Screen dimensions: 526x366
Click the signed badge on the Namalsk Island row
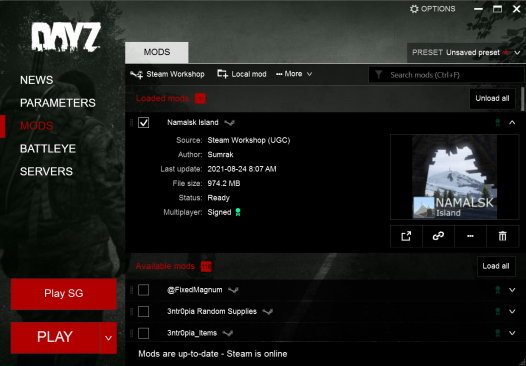498,123
